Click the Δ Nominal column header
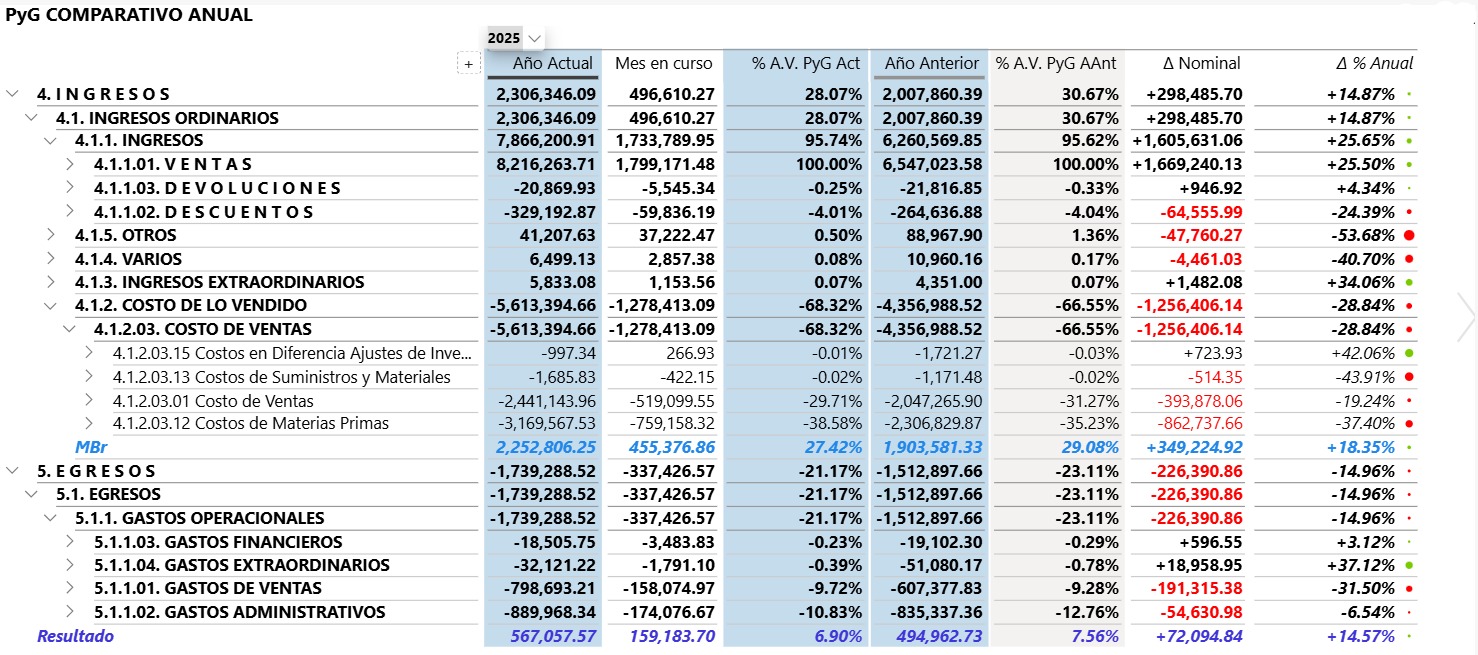This screenshot has height=655, width=1478. (1201, 63)
